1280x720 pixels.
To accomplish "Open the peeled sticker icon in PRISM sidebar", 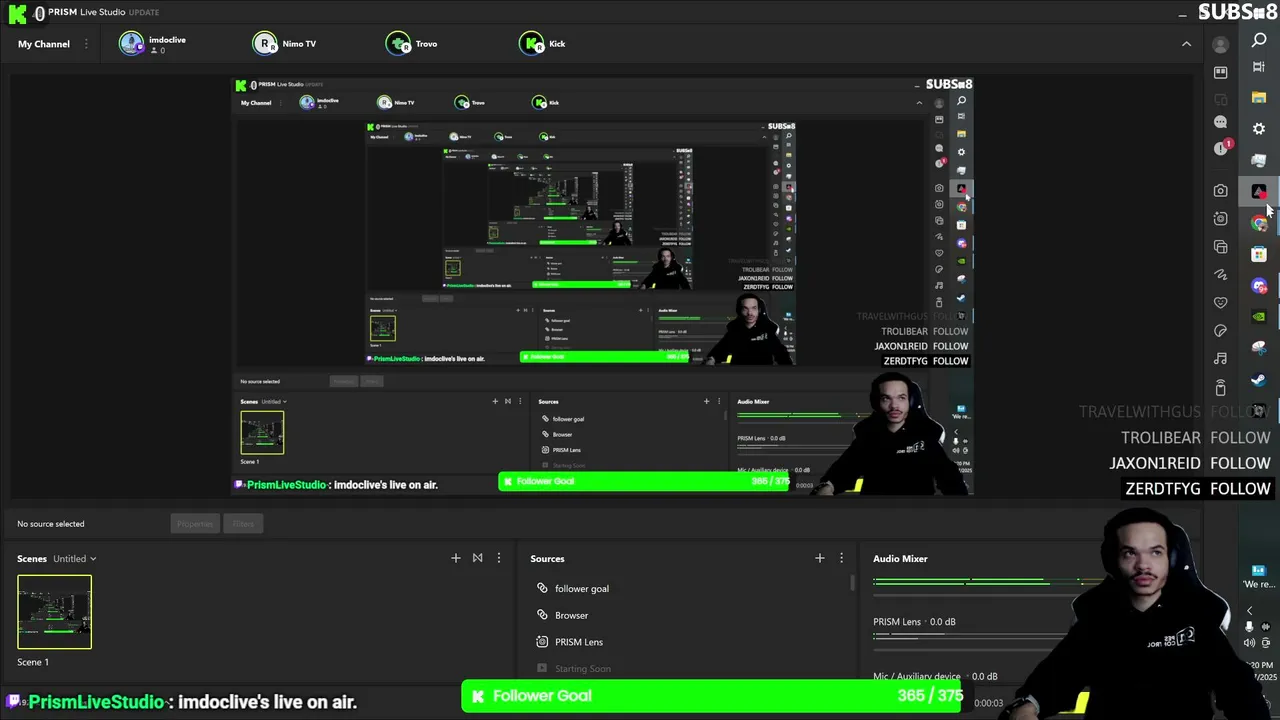I will [x=1220, y=331].
